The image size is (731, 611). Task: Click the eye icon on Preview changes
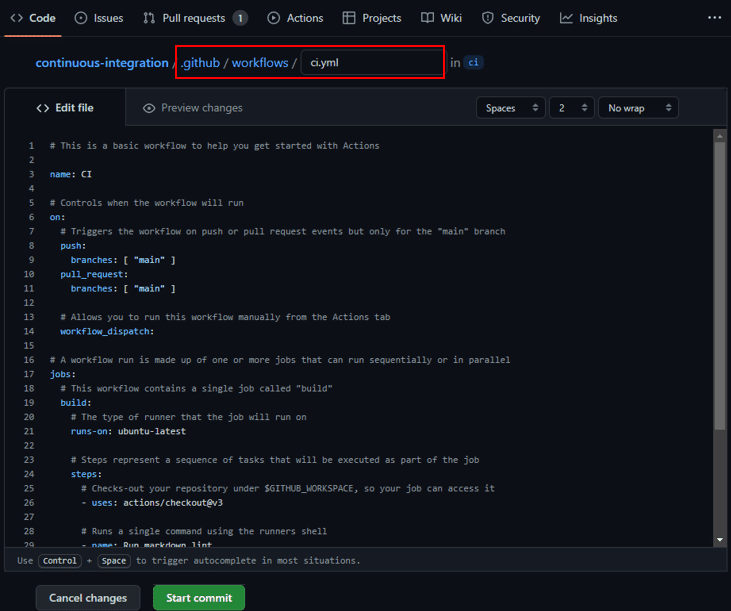[x=149, y=108]
